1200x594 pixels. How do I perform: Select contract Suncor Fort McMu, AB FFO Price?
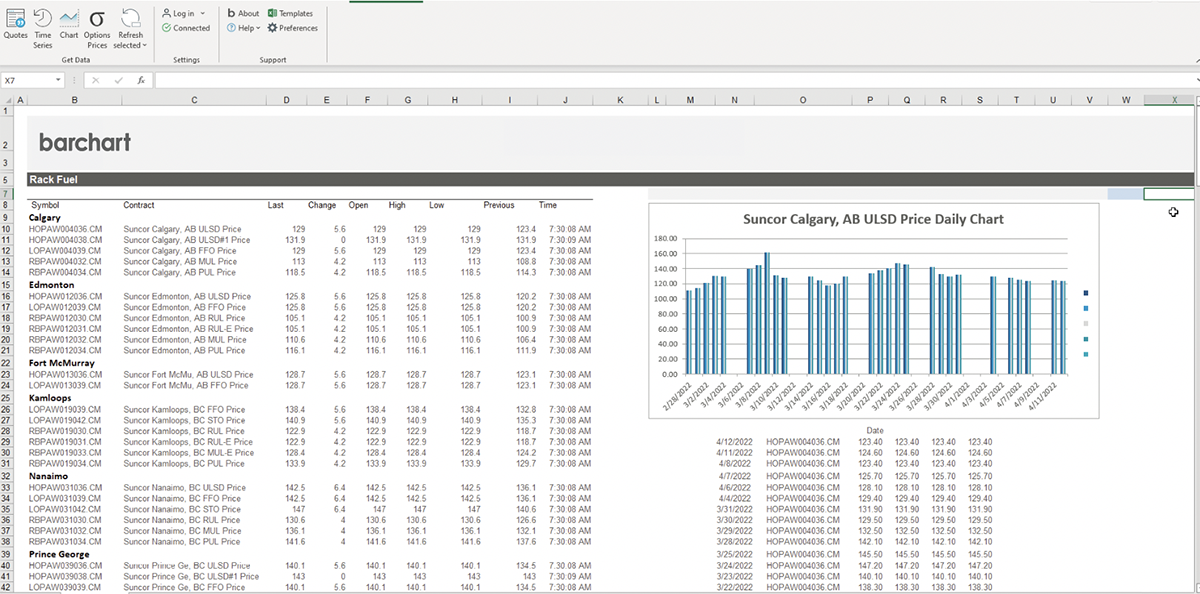coord(186,386)
